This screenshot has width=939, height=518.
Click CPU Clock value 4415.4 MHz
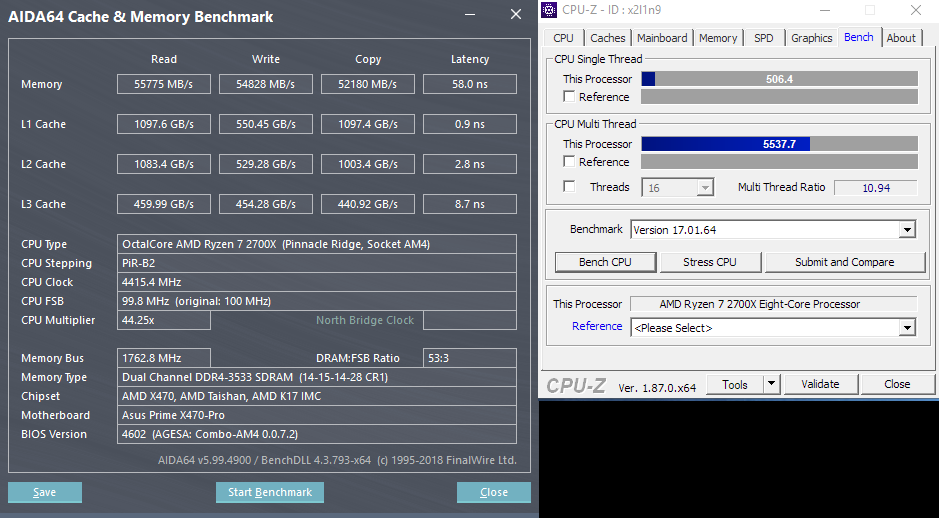click(x=317, y=282)
